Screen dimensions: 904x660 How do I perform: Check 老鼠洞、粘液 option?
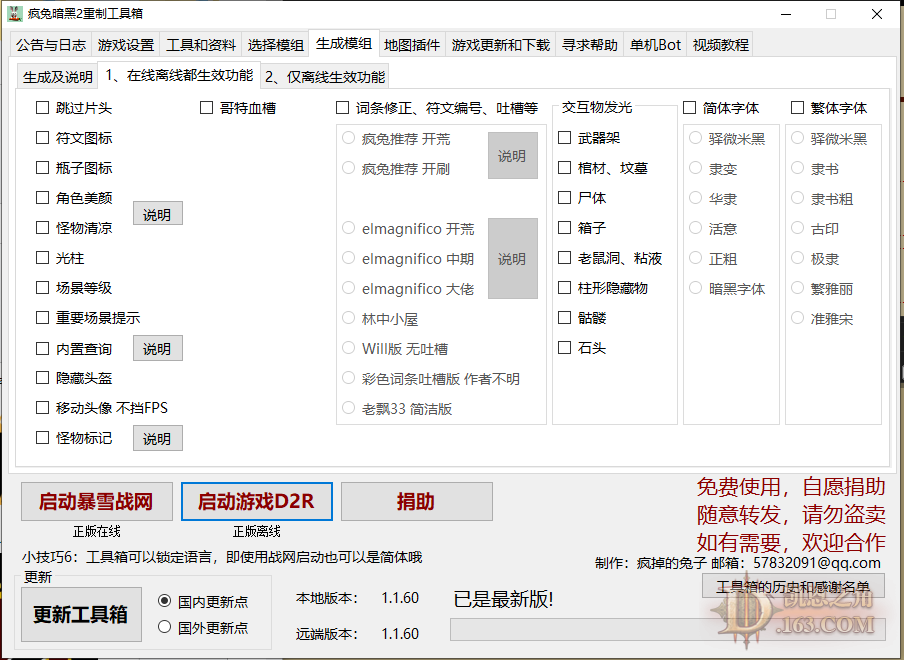tap(564, 258)
